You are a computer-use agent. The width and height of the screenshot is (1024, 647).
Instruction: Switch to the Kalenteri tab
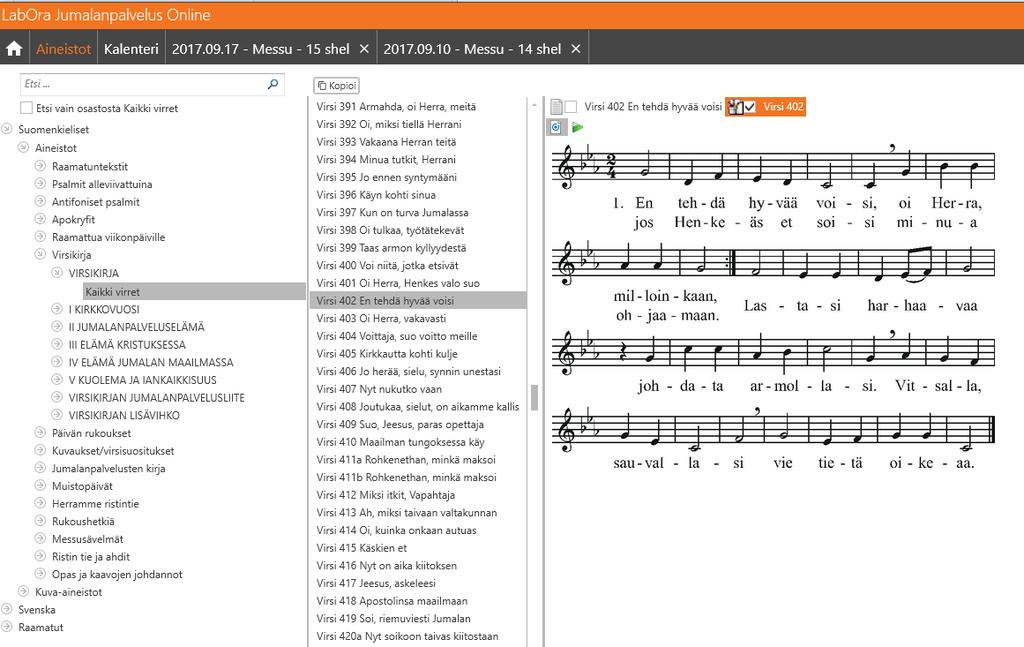click(x=131, y=49)
